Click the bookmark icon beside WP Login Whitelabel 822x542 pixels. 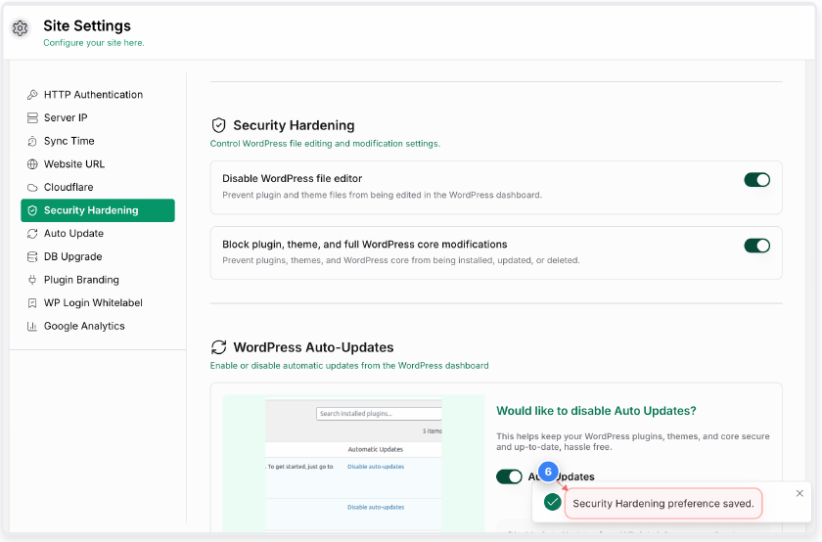pyautogui.click(x=32, y=303)
